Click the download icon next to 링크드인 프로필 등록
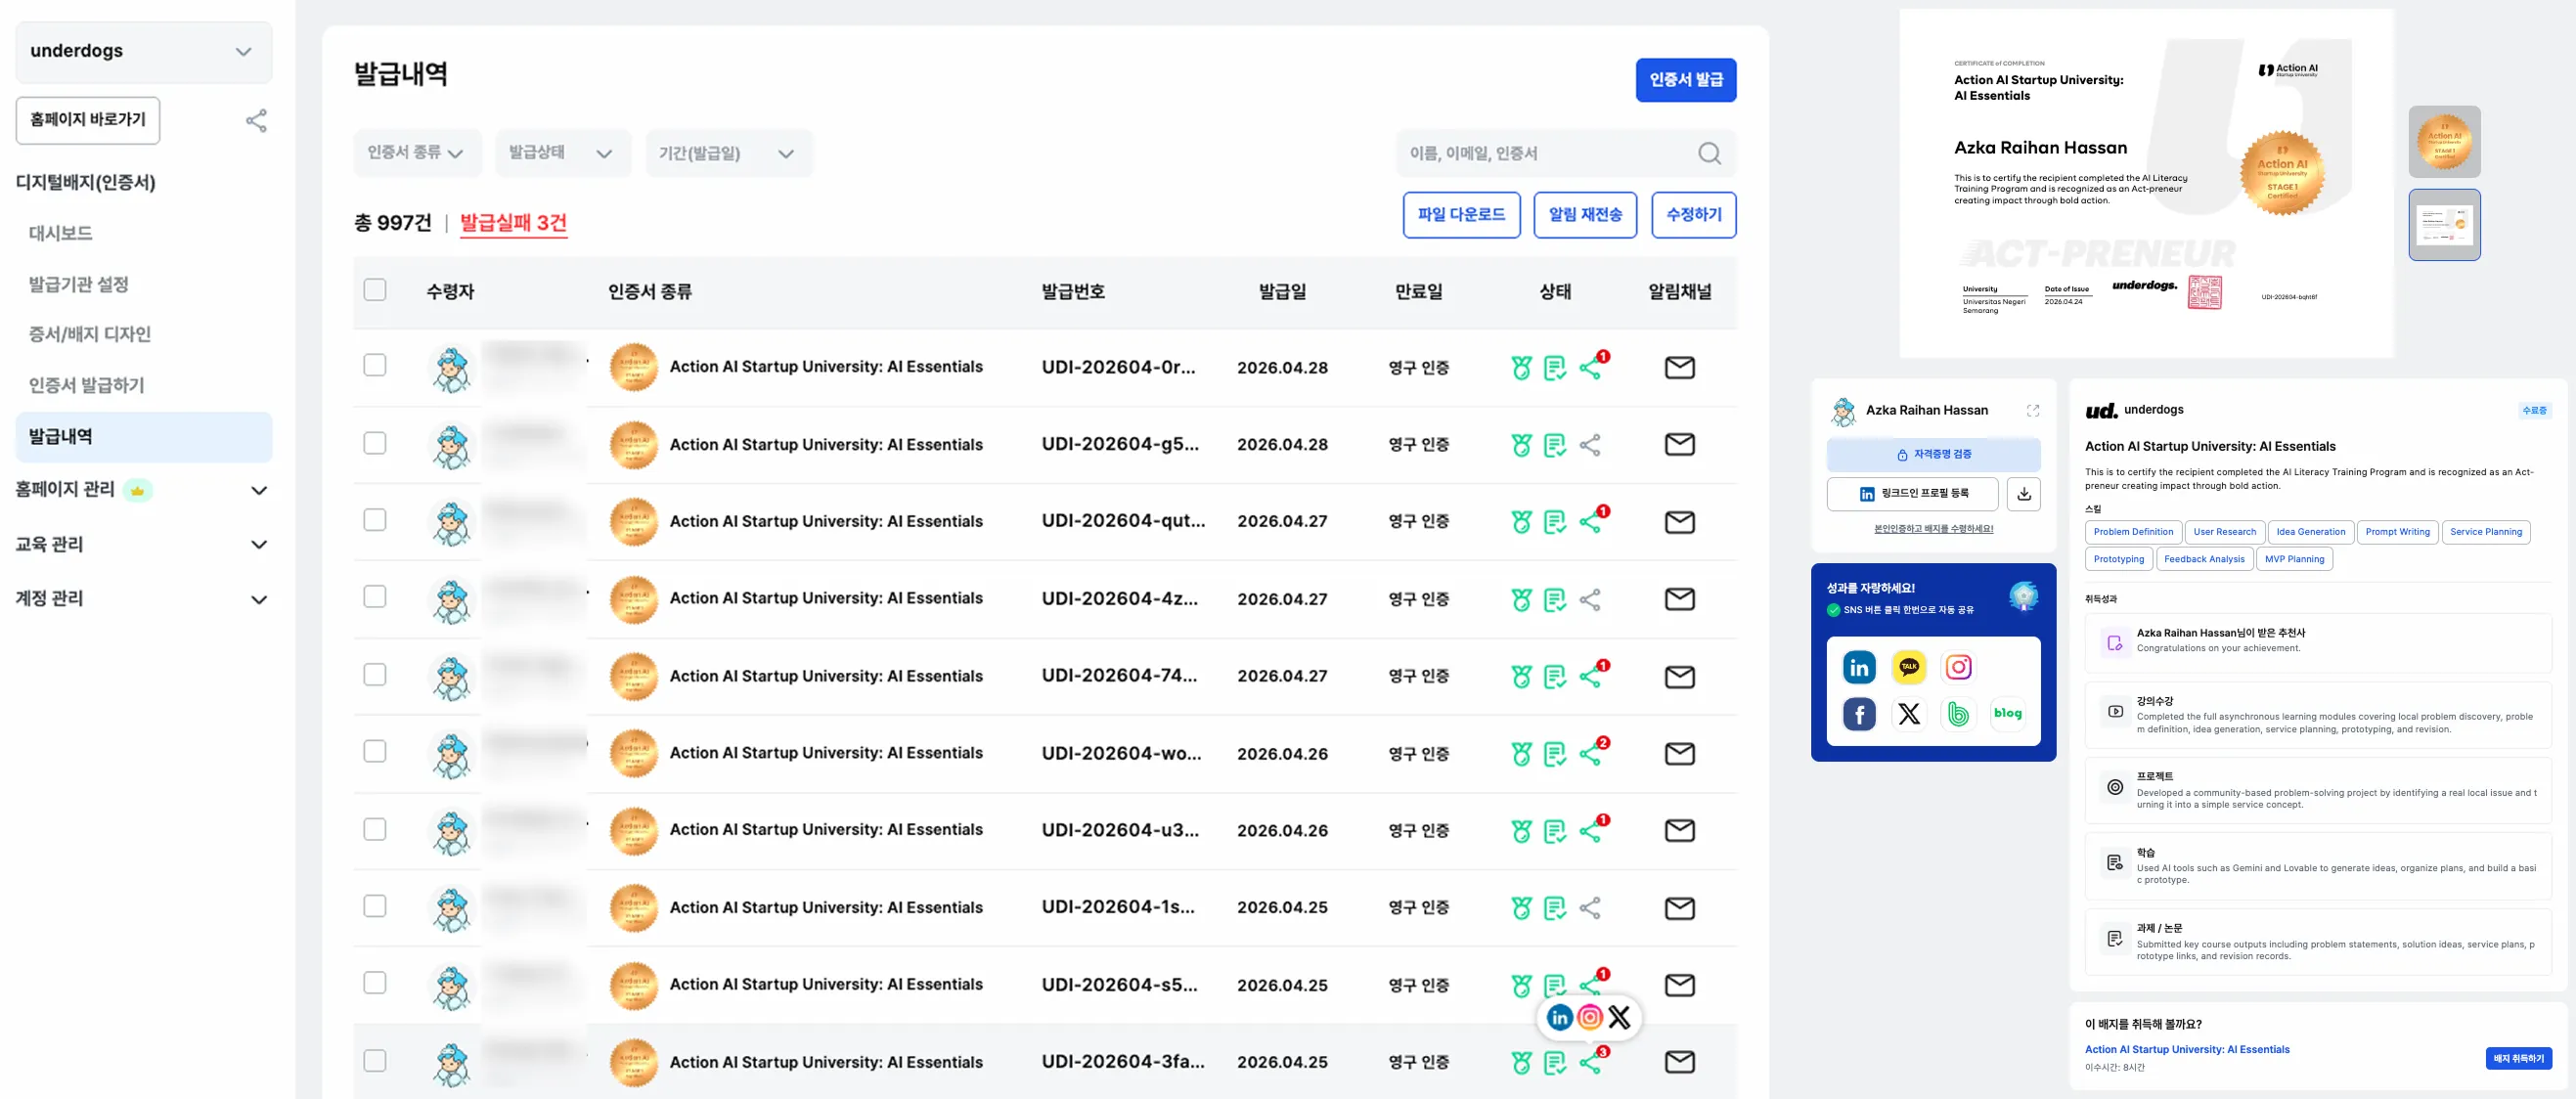The height and width of the screenshot is (1099, 2576). 2024,494
